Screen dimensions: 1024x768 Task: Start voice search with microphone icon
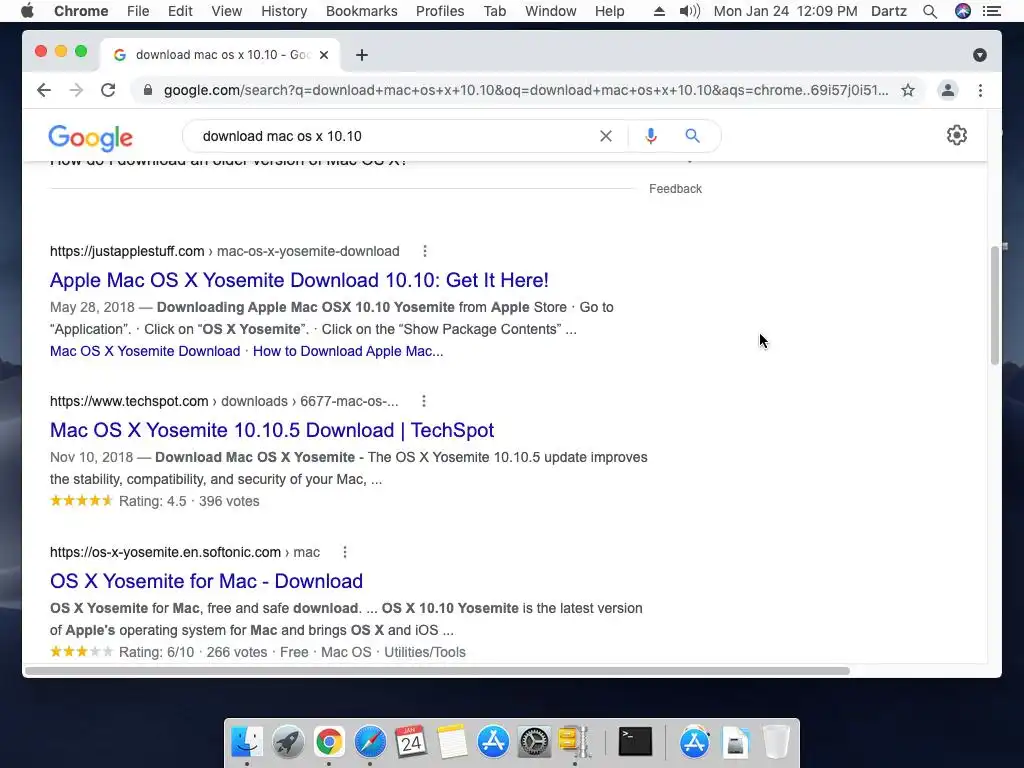tap(650, 136)
